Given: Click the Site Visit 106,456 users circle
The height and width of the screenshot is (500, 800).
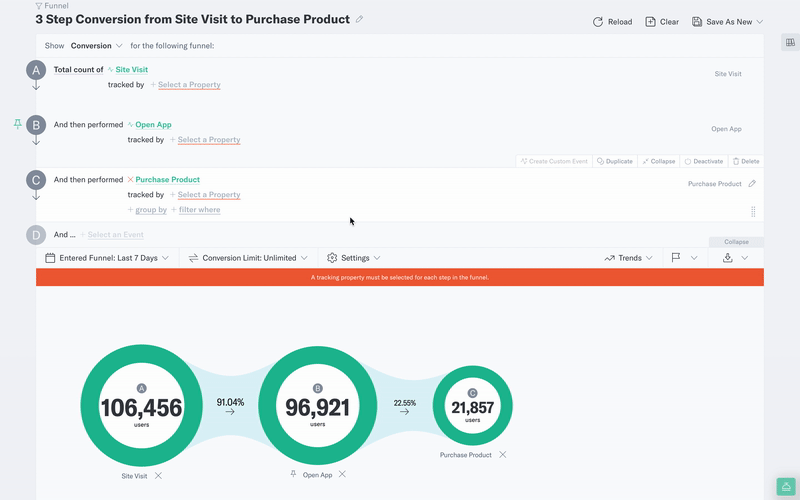Looking at the screenshot, I should (x=141, y=406).
